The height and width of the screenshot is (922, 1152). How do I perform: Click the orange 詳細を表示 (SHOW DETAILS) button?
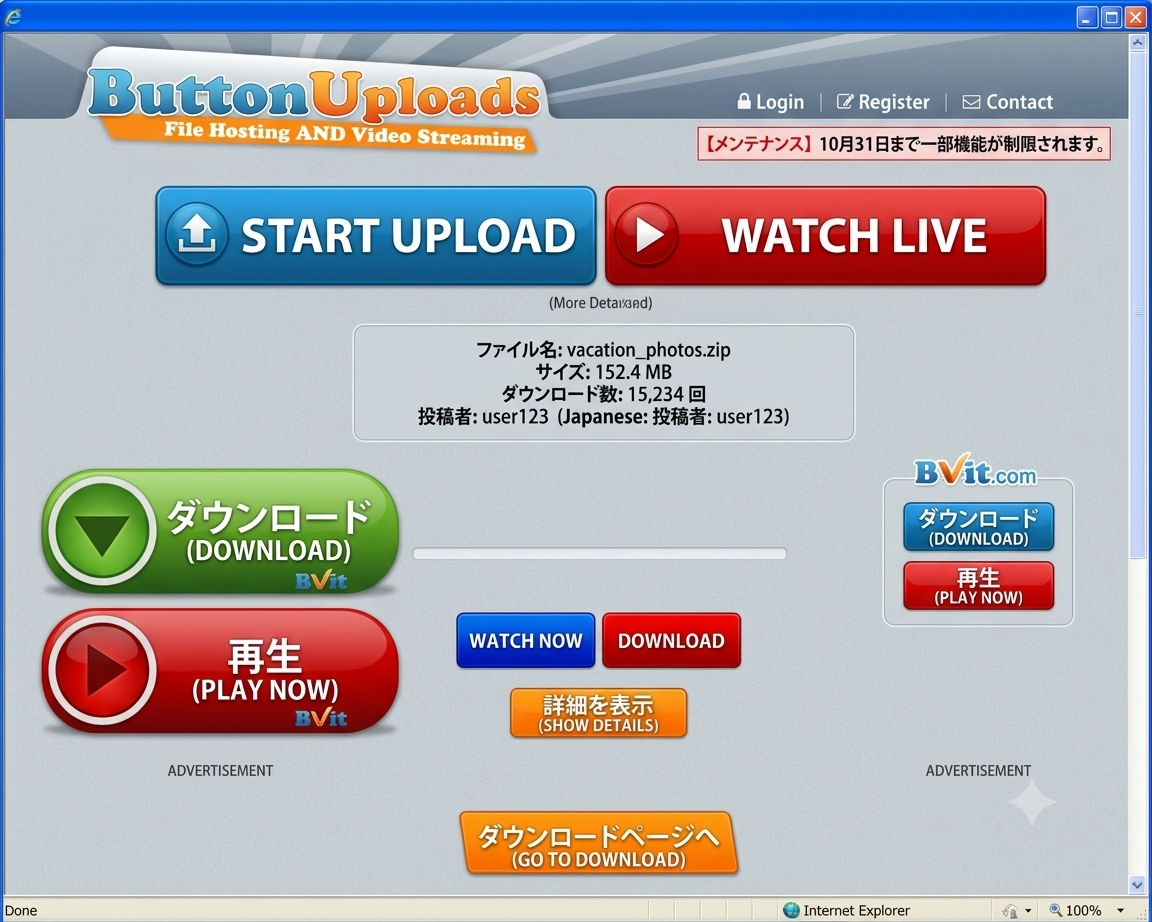[598, 713]
